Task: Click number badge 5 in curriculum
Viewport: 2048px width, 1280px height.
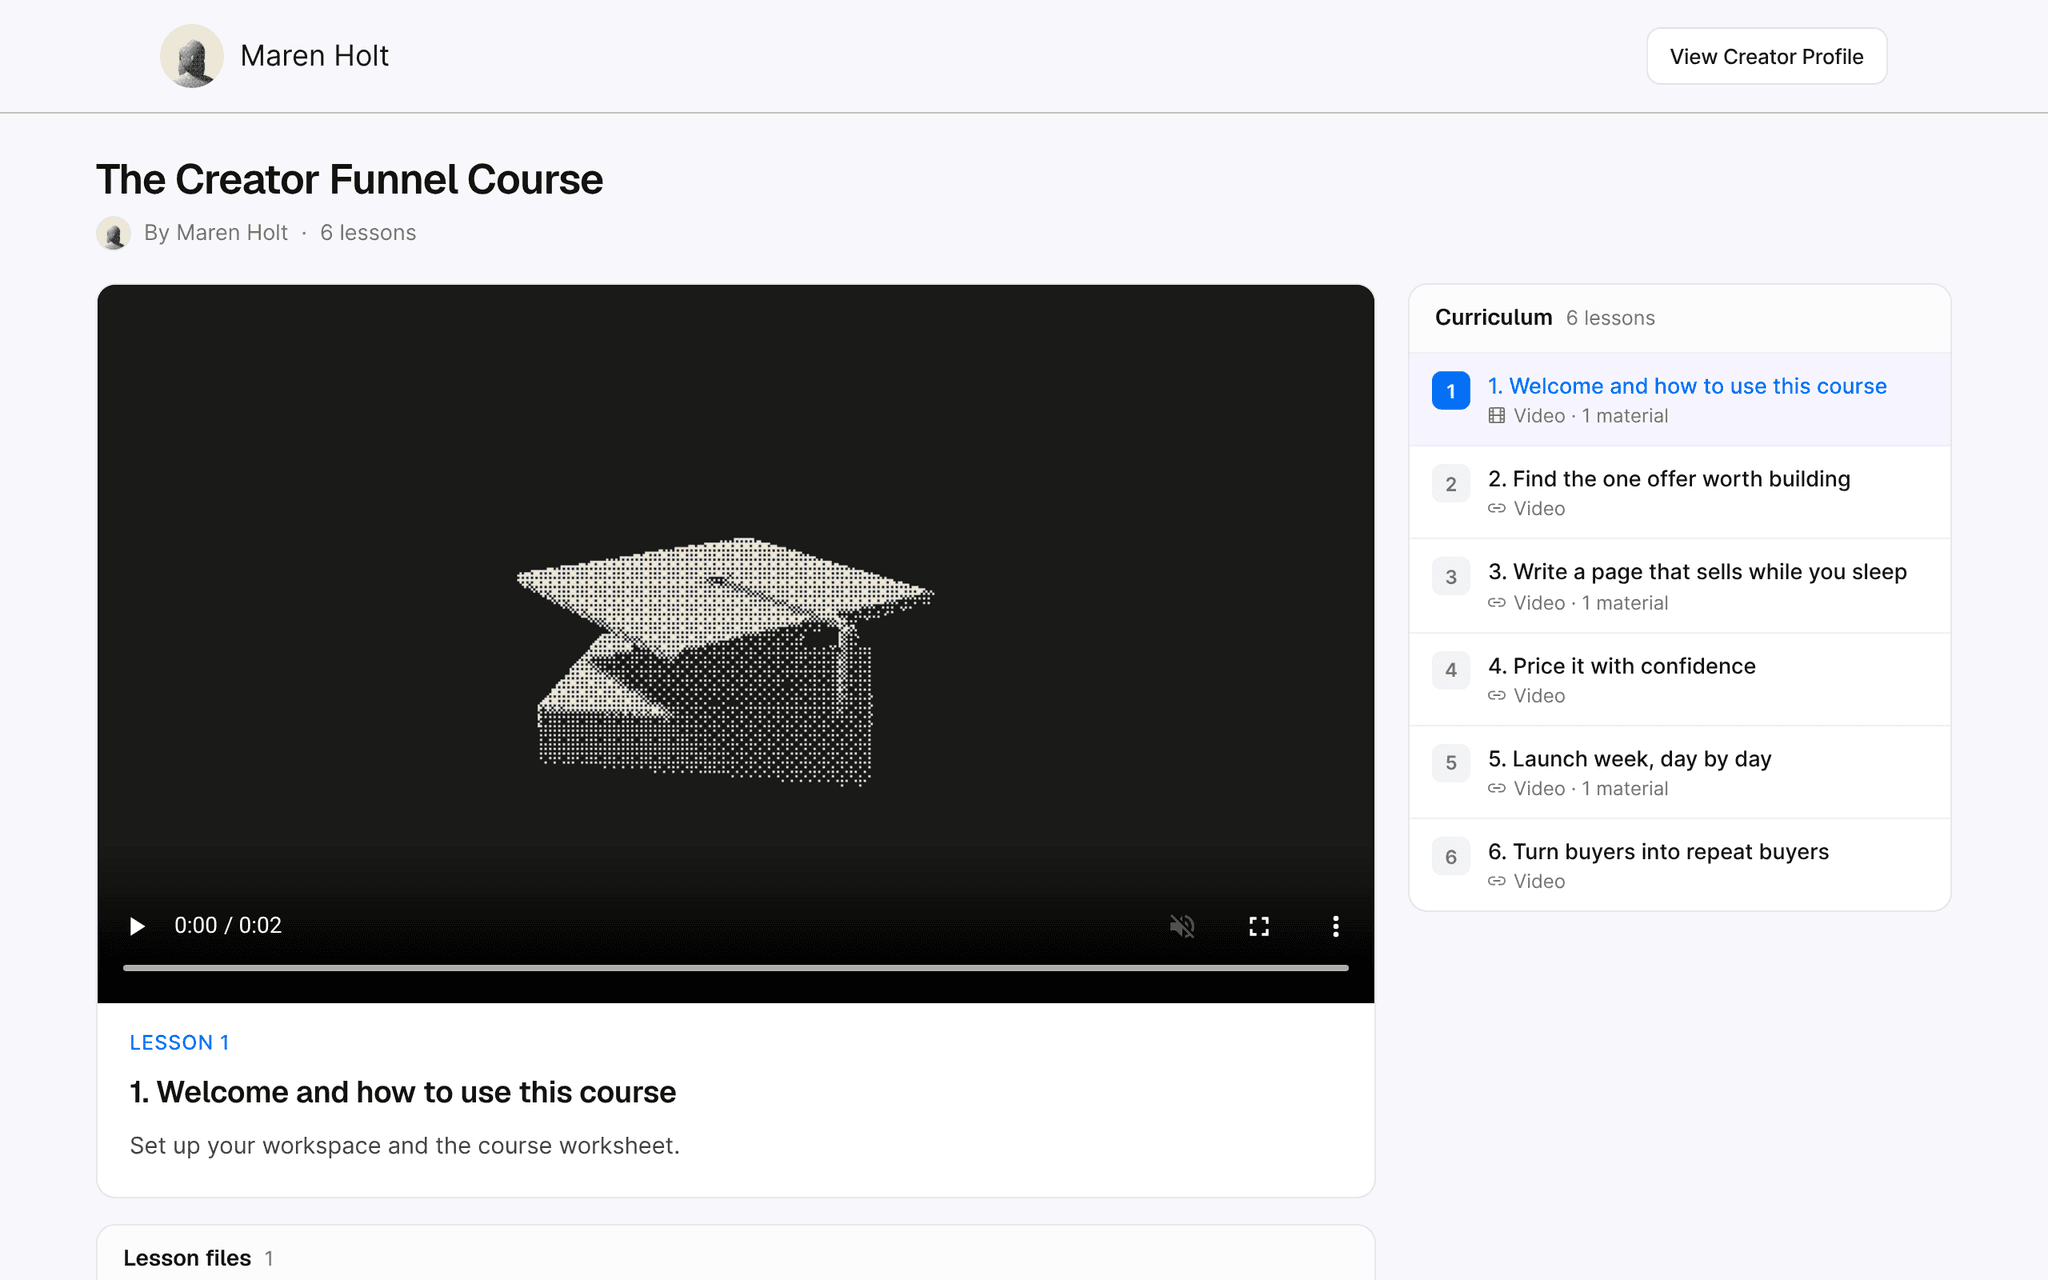Action: tap(1451, 763)
